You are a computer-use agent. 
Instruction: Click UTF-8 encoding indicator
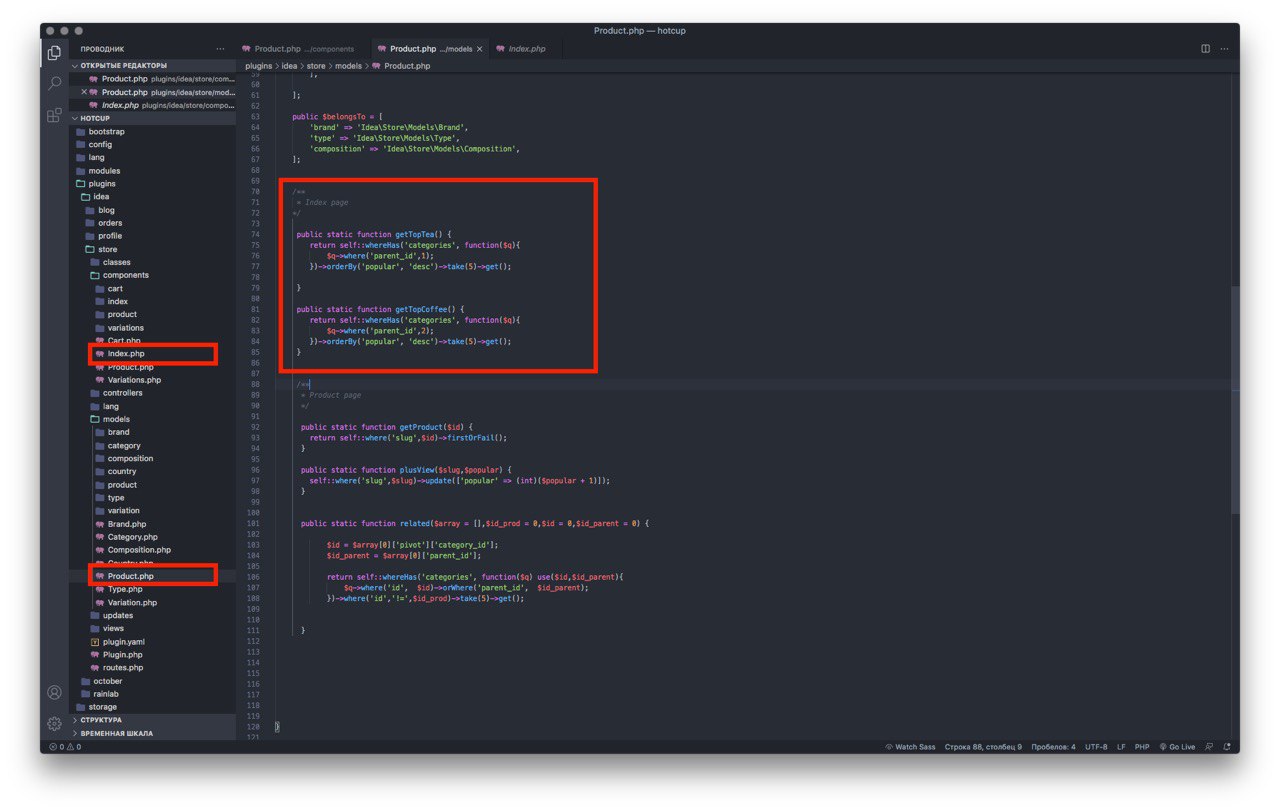[x=1096, y=746]
